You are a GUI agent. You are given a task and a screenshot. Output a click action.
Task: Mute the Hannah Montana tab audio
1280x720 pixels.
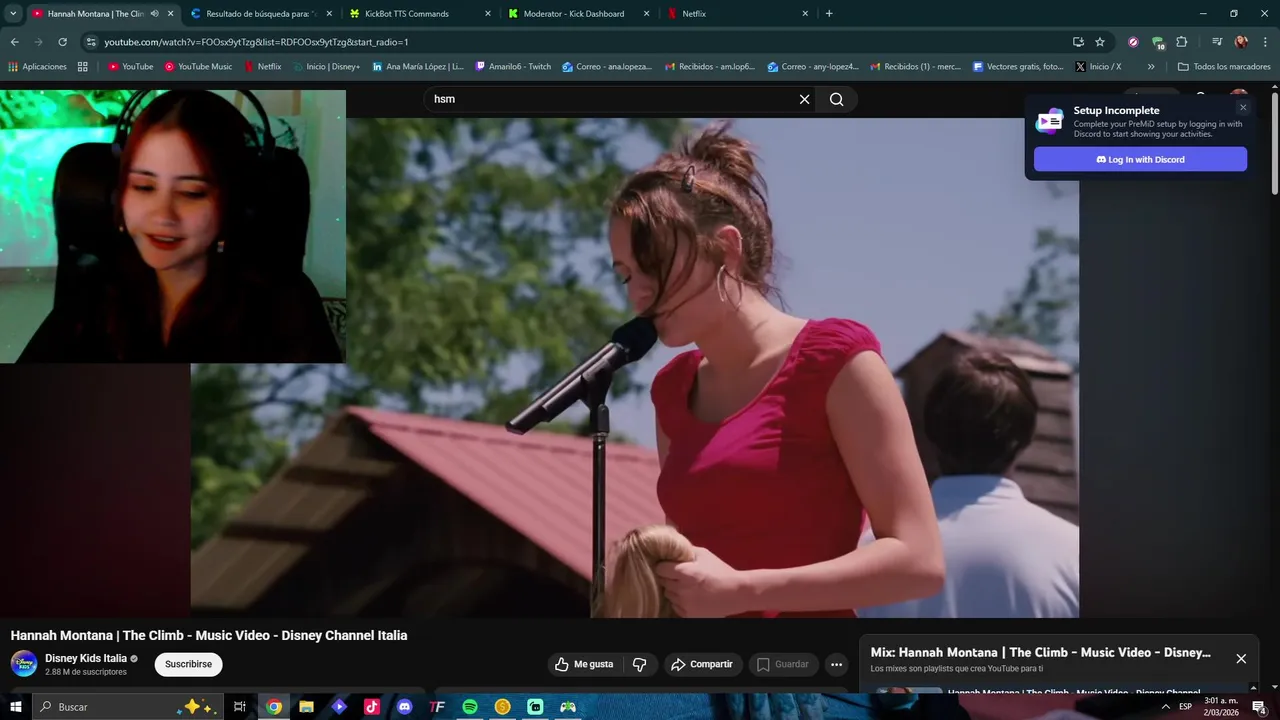click(x=154, y=14)
